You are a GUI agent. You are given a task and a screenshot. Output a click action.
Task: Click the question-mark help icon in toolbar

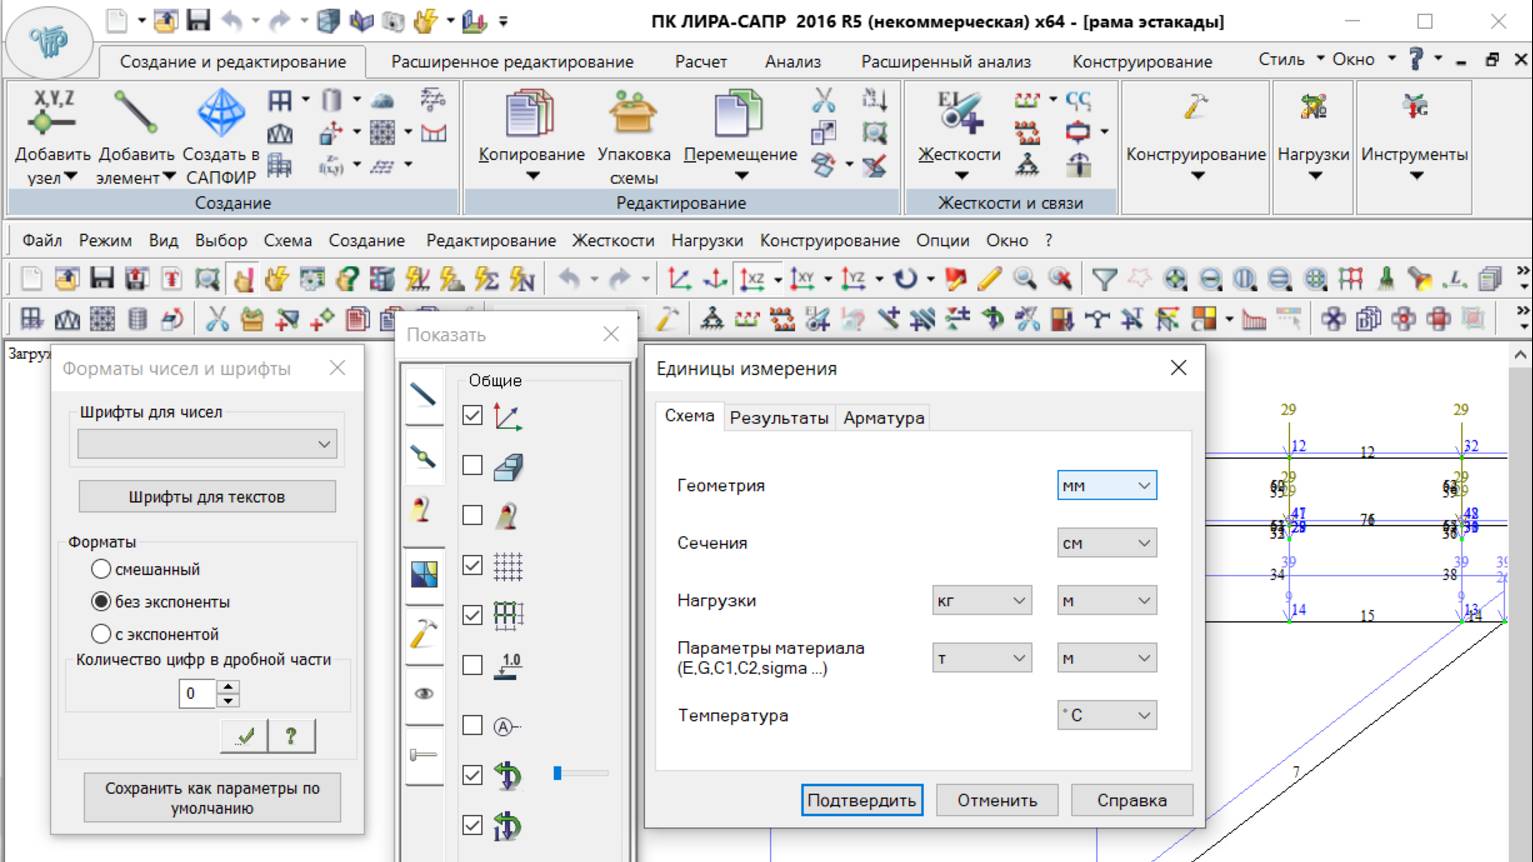point(347,279)
